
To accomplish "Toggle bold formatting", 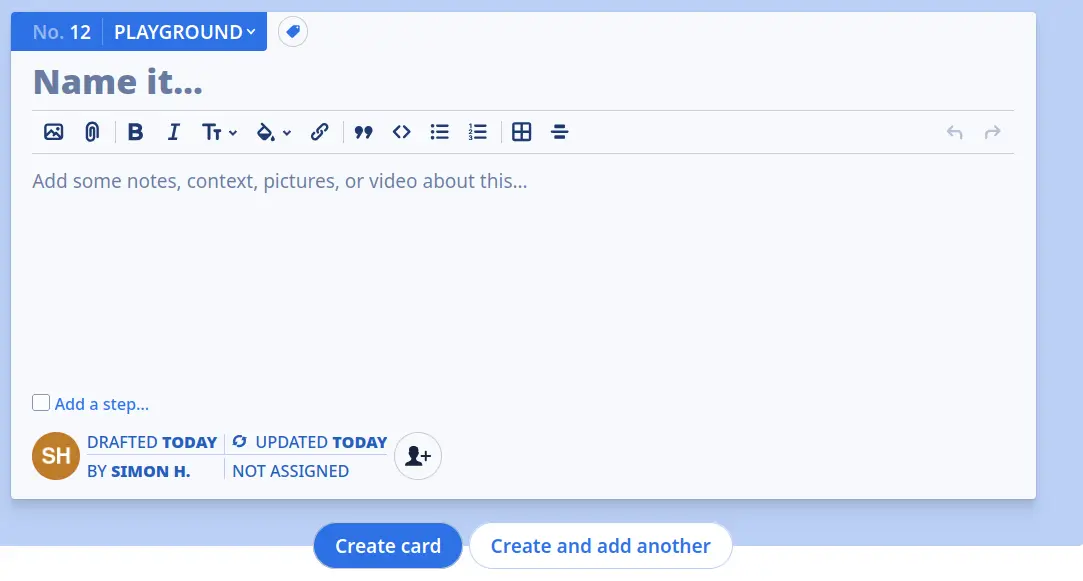I will (x=135, y=131).
